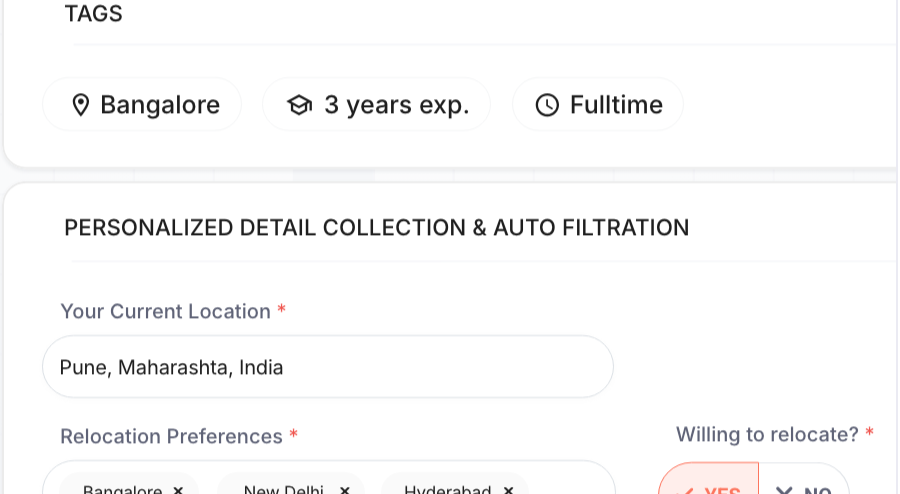Screen dimensions: 900x494
Task: Click the location pin icon beside Bangalore tag
Action: pyautogui.click(x=81, y=105)
